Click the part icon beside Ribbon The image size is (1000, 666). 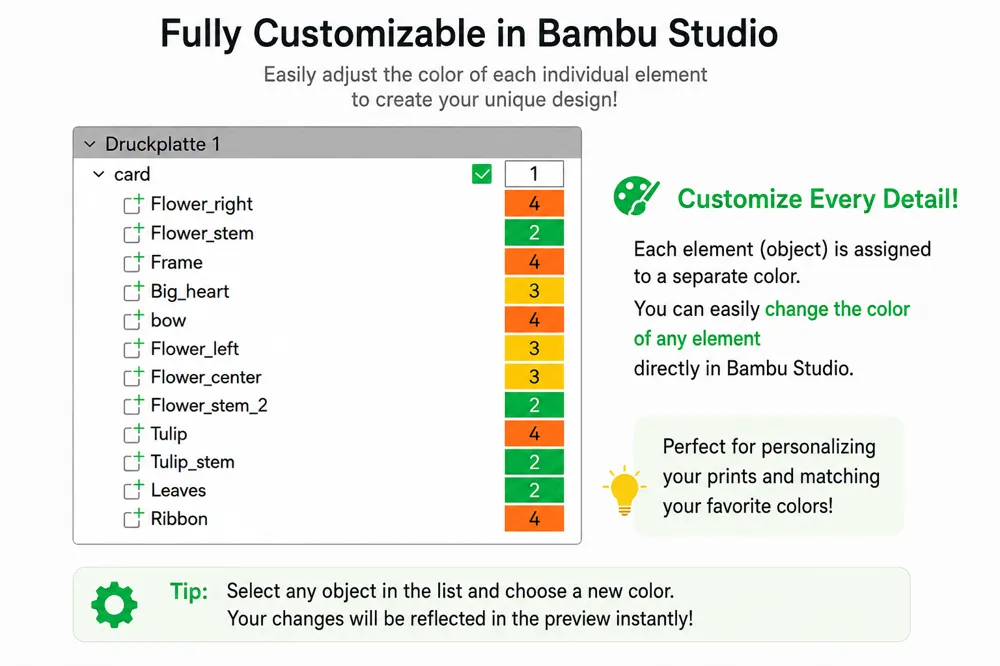click(x=133, y=518)
